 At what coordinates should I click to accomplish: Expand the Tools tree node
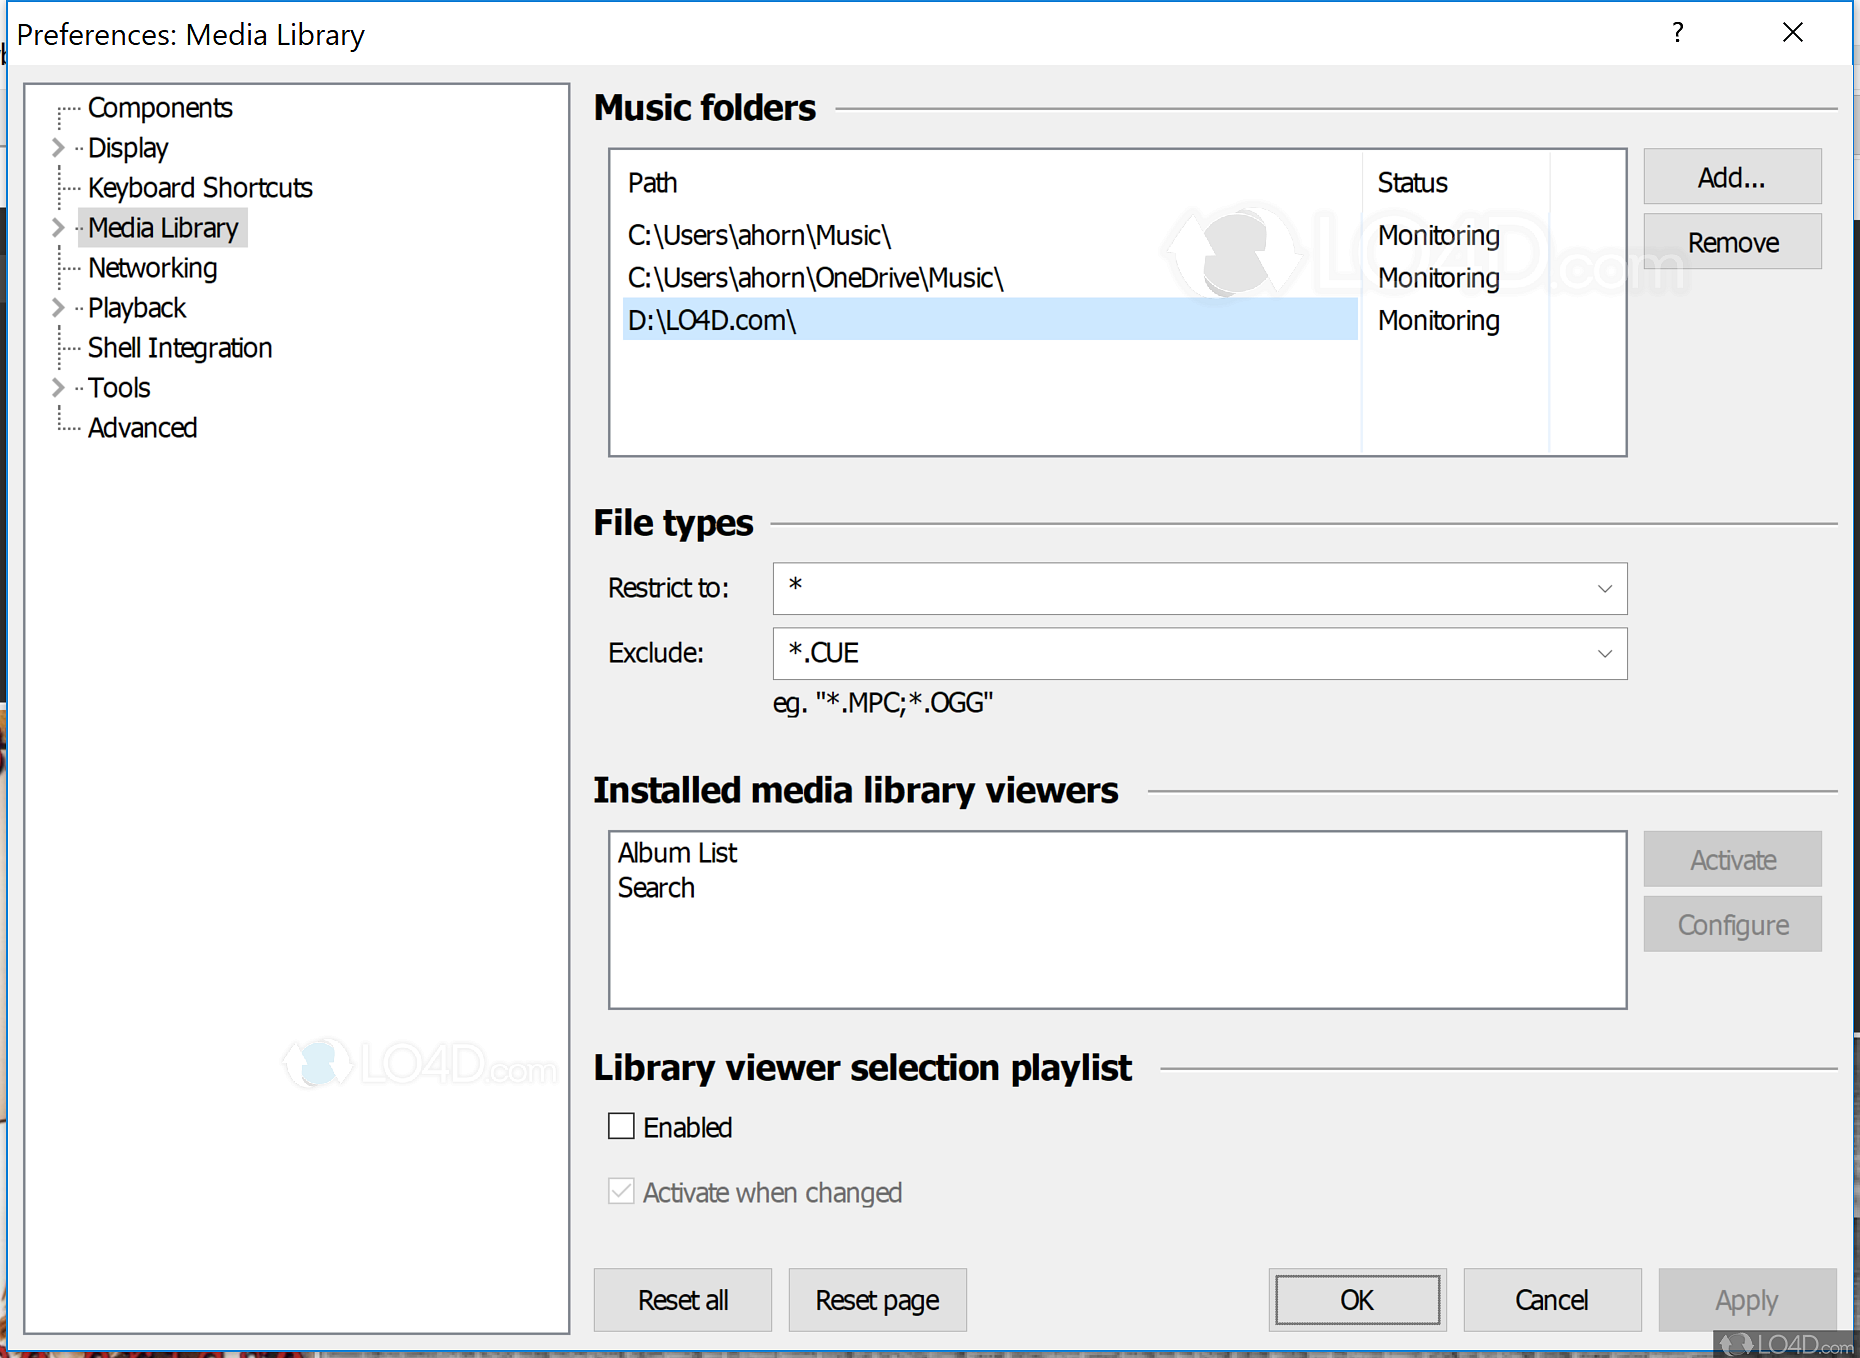pos(57,387)
